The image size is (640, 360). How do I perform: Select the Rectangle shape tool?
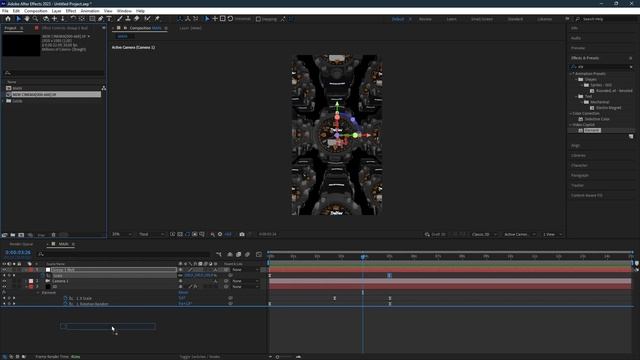coord(92,19)
